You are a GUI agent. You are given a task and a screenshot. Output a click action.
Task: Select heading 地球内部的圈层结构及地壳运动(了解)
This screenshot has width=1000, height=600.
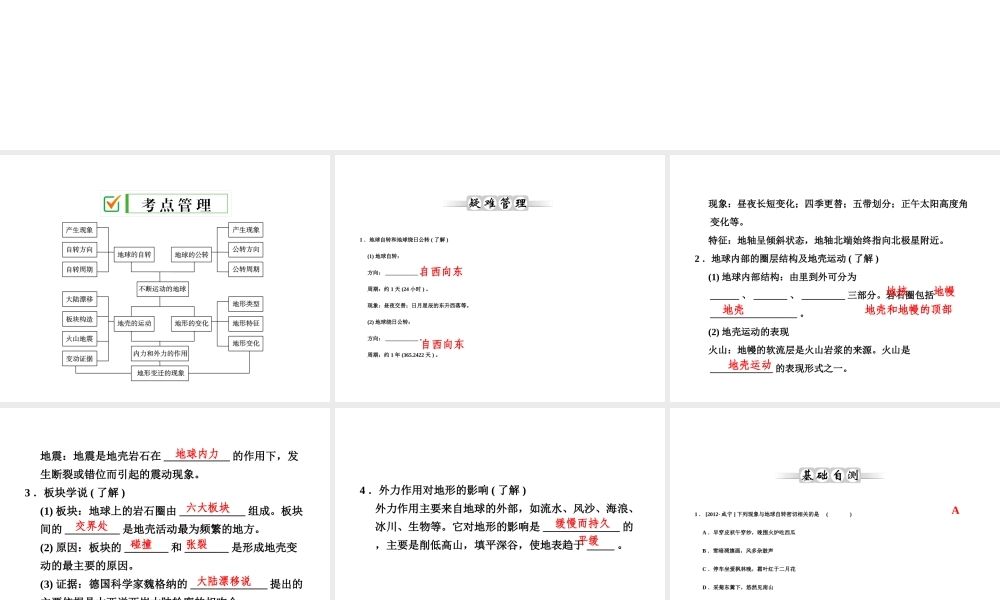[787, 258]
